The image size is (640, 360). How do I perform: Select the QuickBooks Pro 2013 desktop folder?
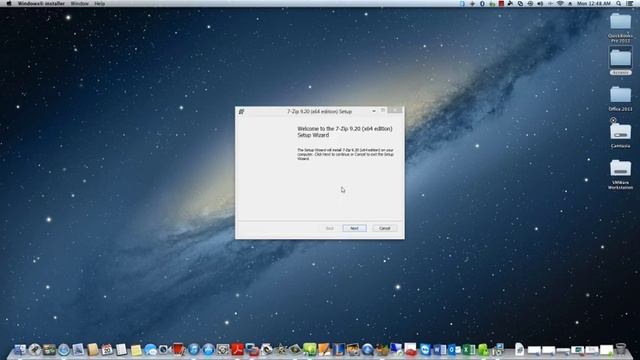pyautogui.click(x=620, y=27)
